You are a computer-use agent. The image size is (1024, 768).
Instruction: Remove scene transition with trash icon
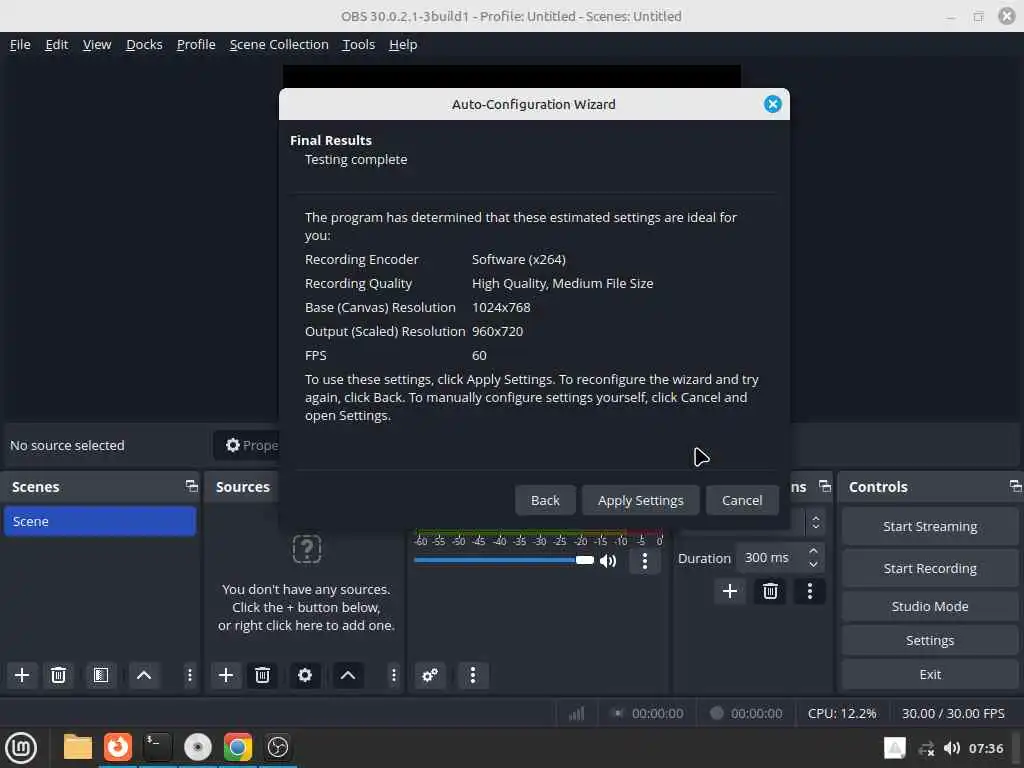click(x=770, y=591)
